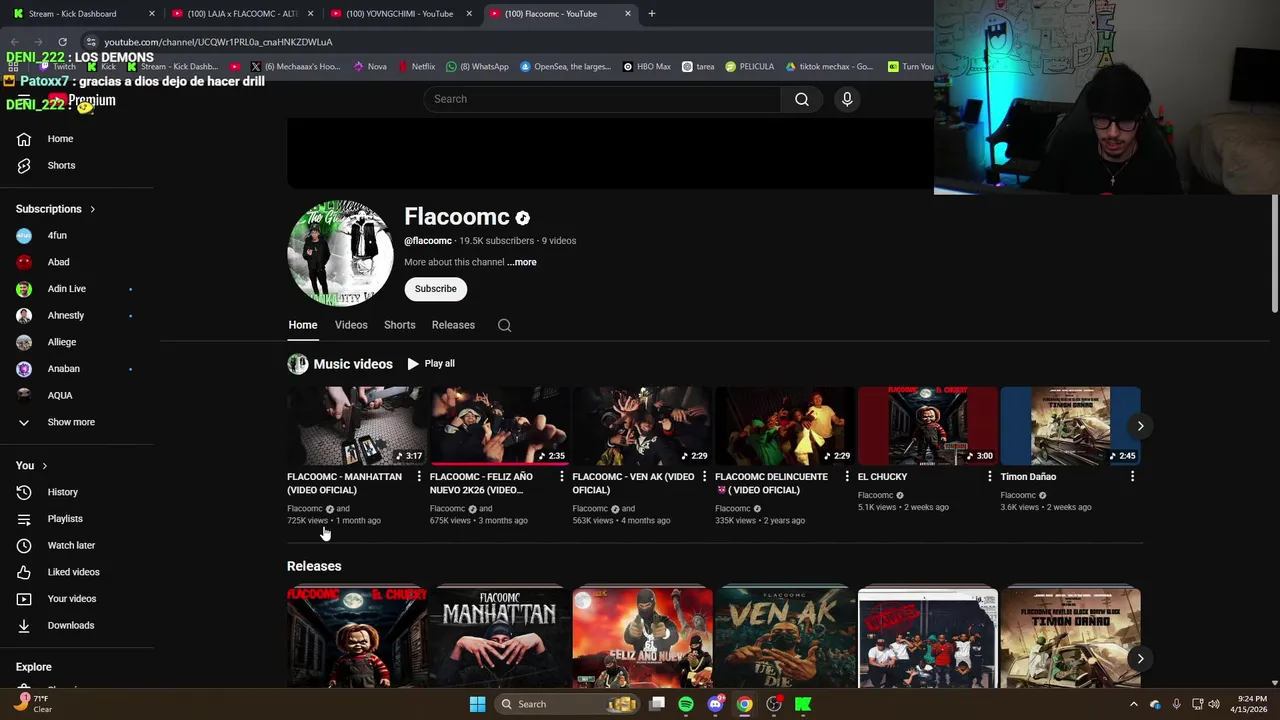Open Watch later in sidebar
This screenshot has width=1280, height=720.
pyautogui.click(x=70, y=545)
